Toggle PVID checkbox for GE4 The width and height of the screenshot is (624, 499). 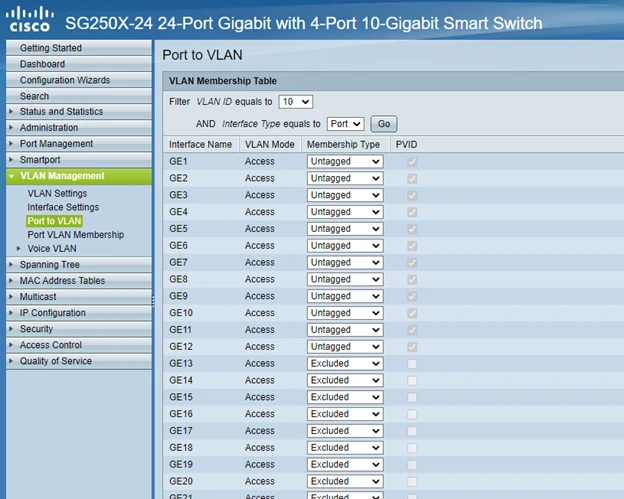(412, 212)
